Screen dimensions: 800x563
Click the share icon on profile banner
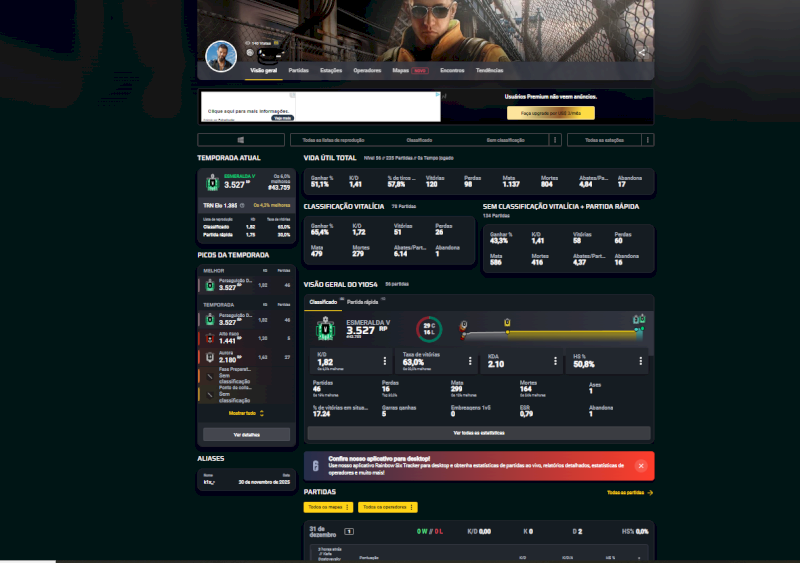(x=642, y=52)
